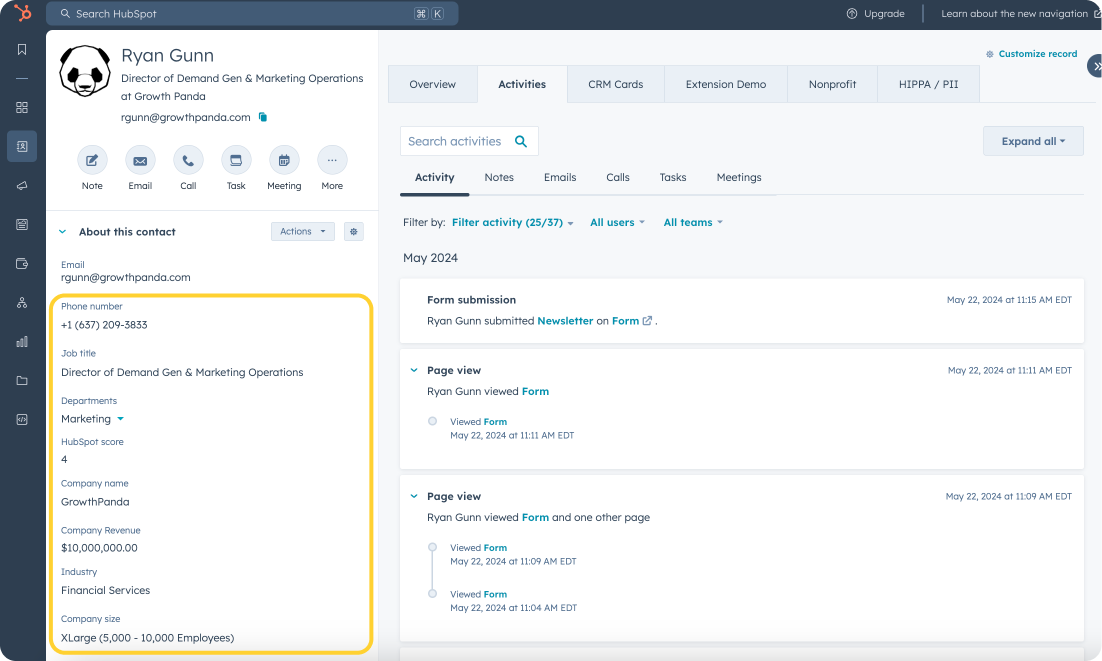Open the Automations workflow icon in the sidebar
The height and width of the screenshot is (661, 1102).
click(x=22, y=301)
